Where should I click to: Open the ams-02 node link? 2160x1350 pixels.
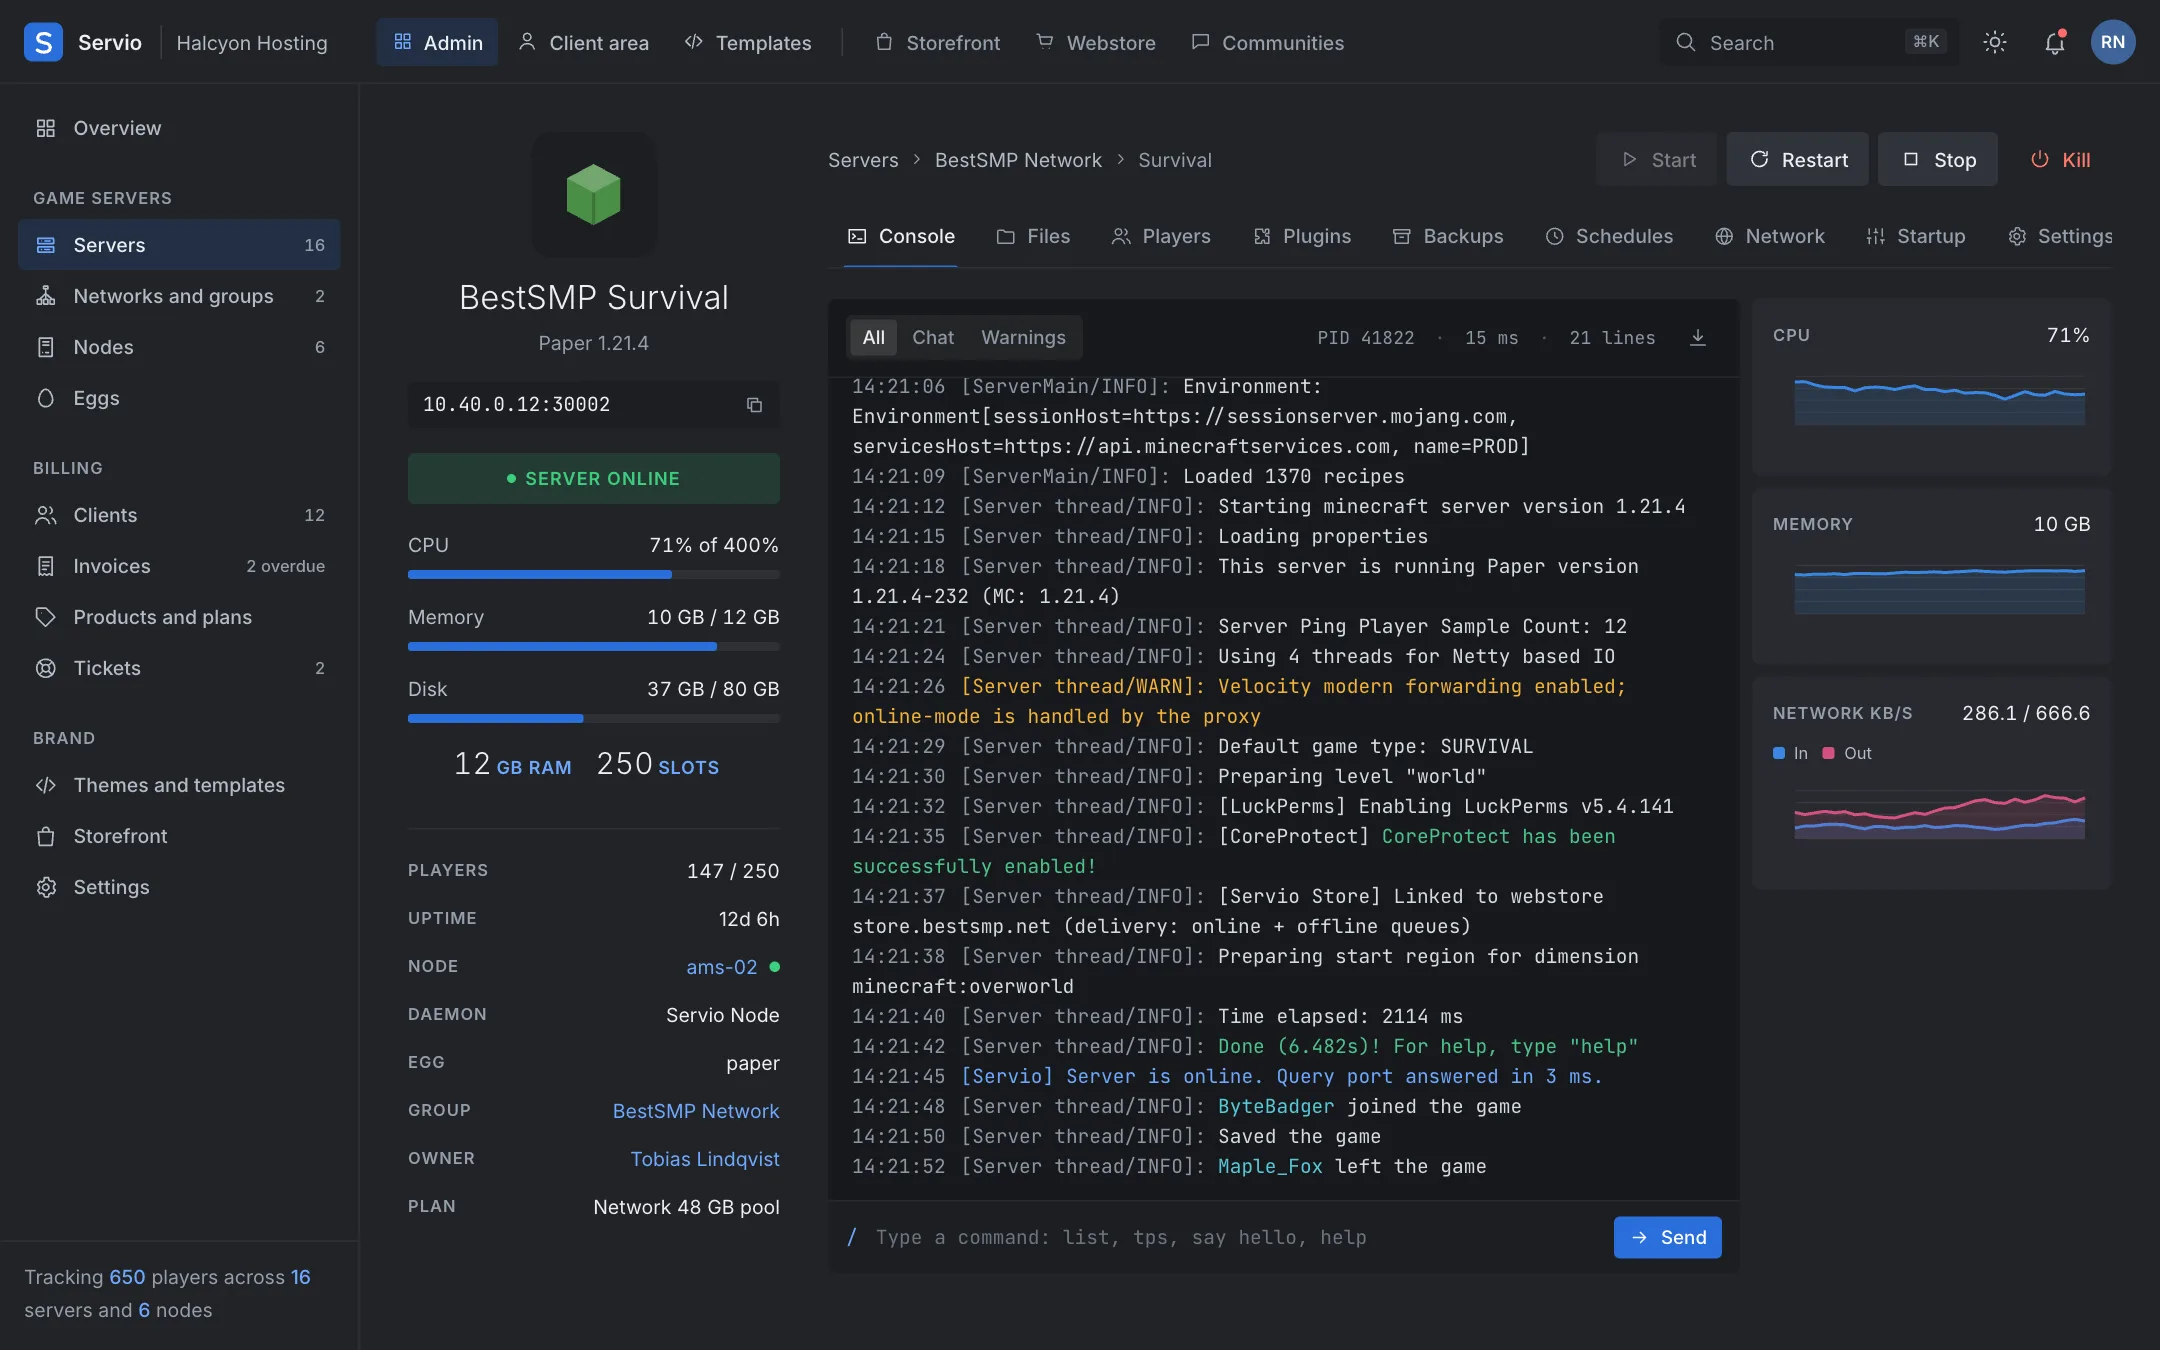click(x=721, y=967)
